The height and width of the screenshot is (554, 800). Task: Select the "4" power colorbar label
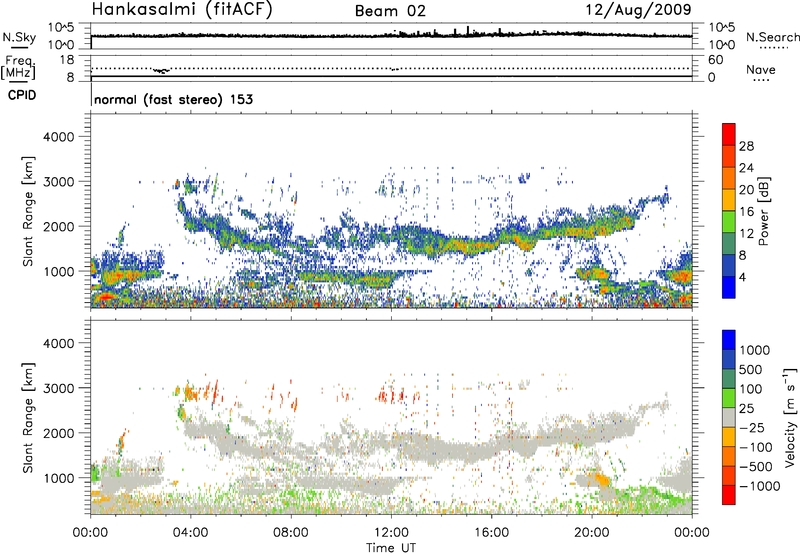point(742,278)
